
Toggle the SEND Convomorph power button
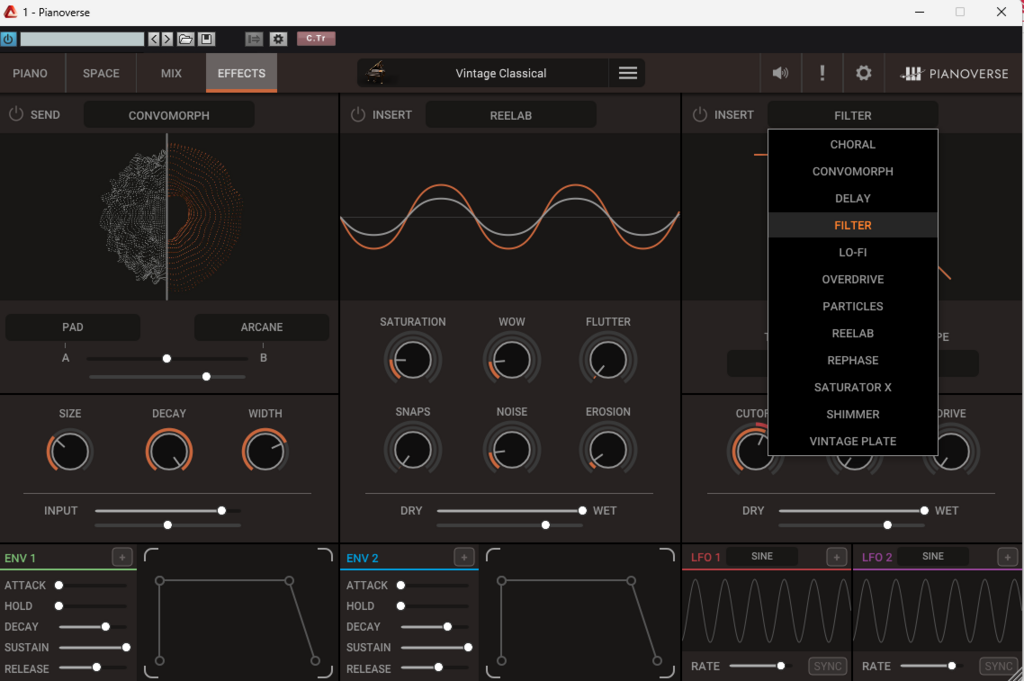click(x=16, y=114)
